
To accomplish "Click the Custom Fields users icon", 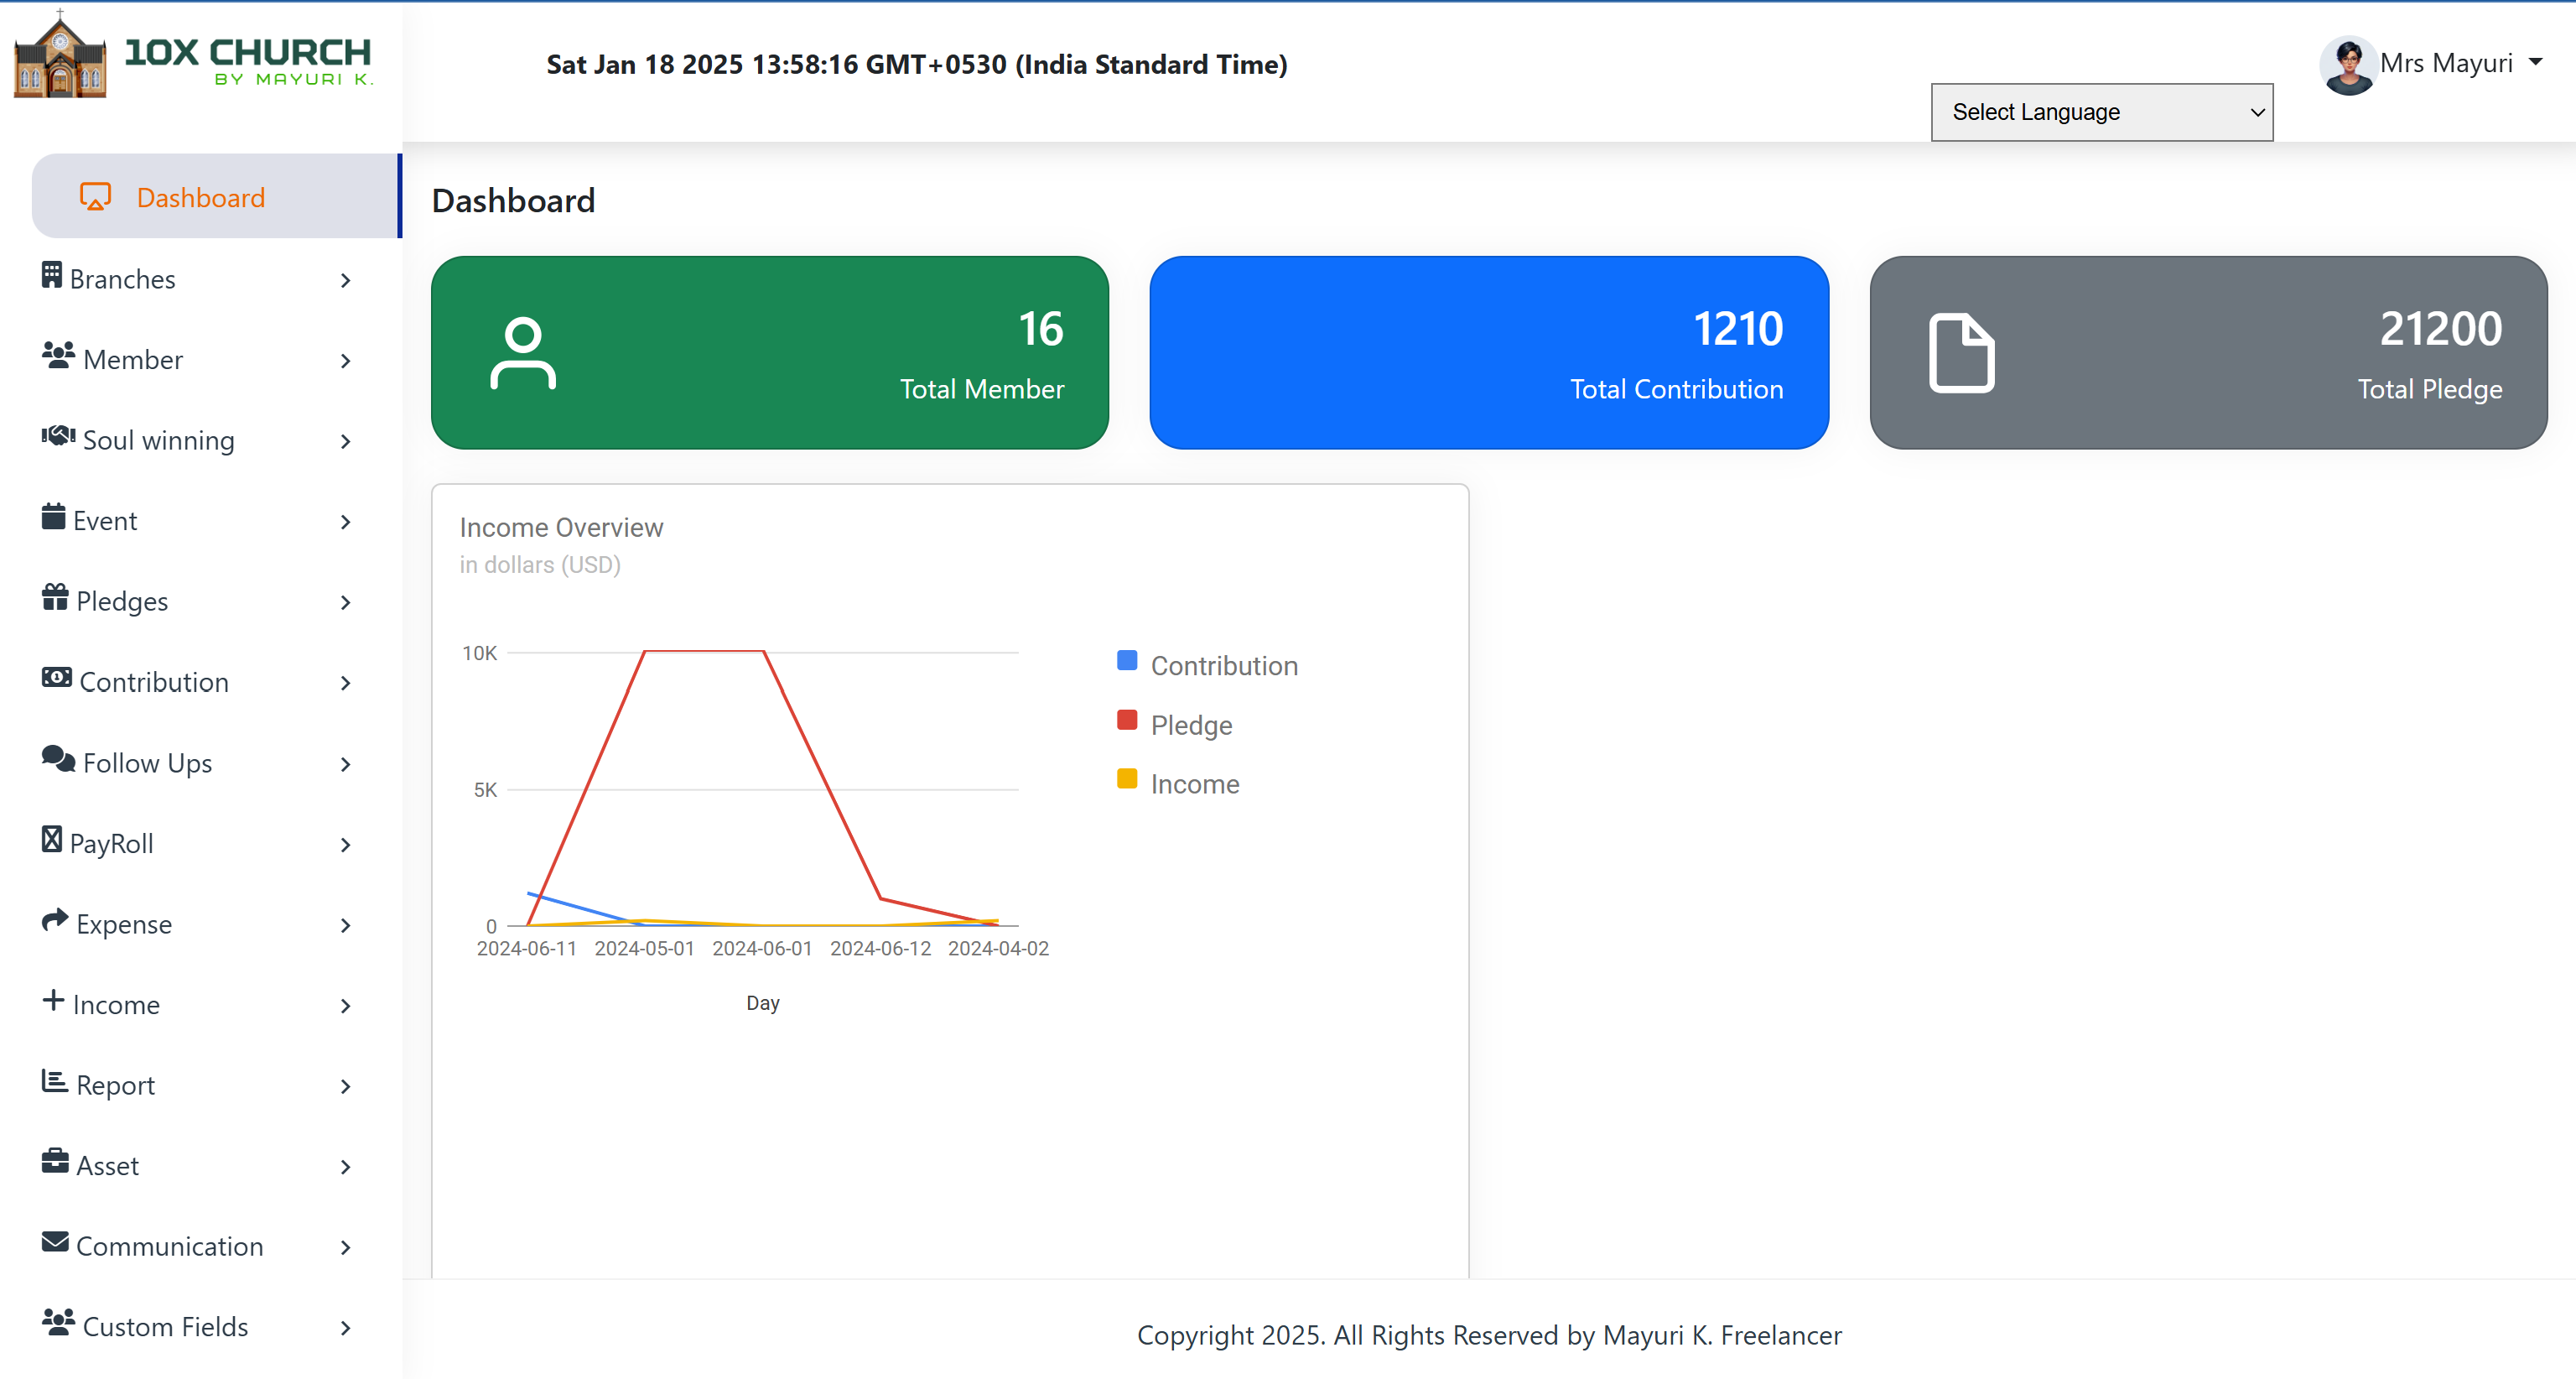I will pyautogui.click(x=58, y=1323).
